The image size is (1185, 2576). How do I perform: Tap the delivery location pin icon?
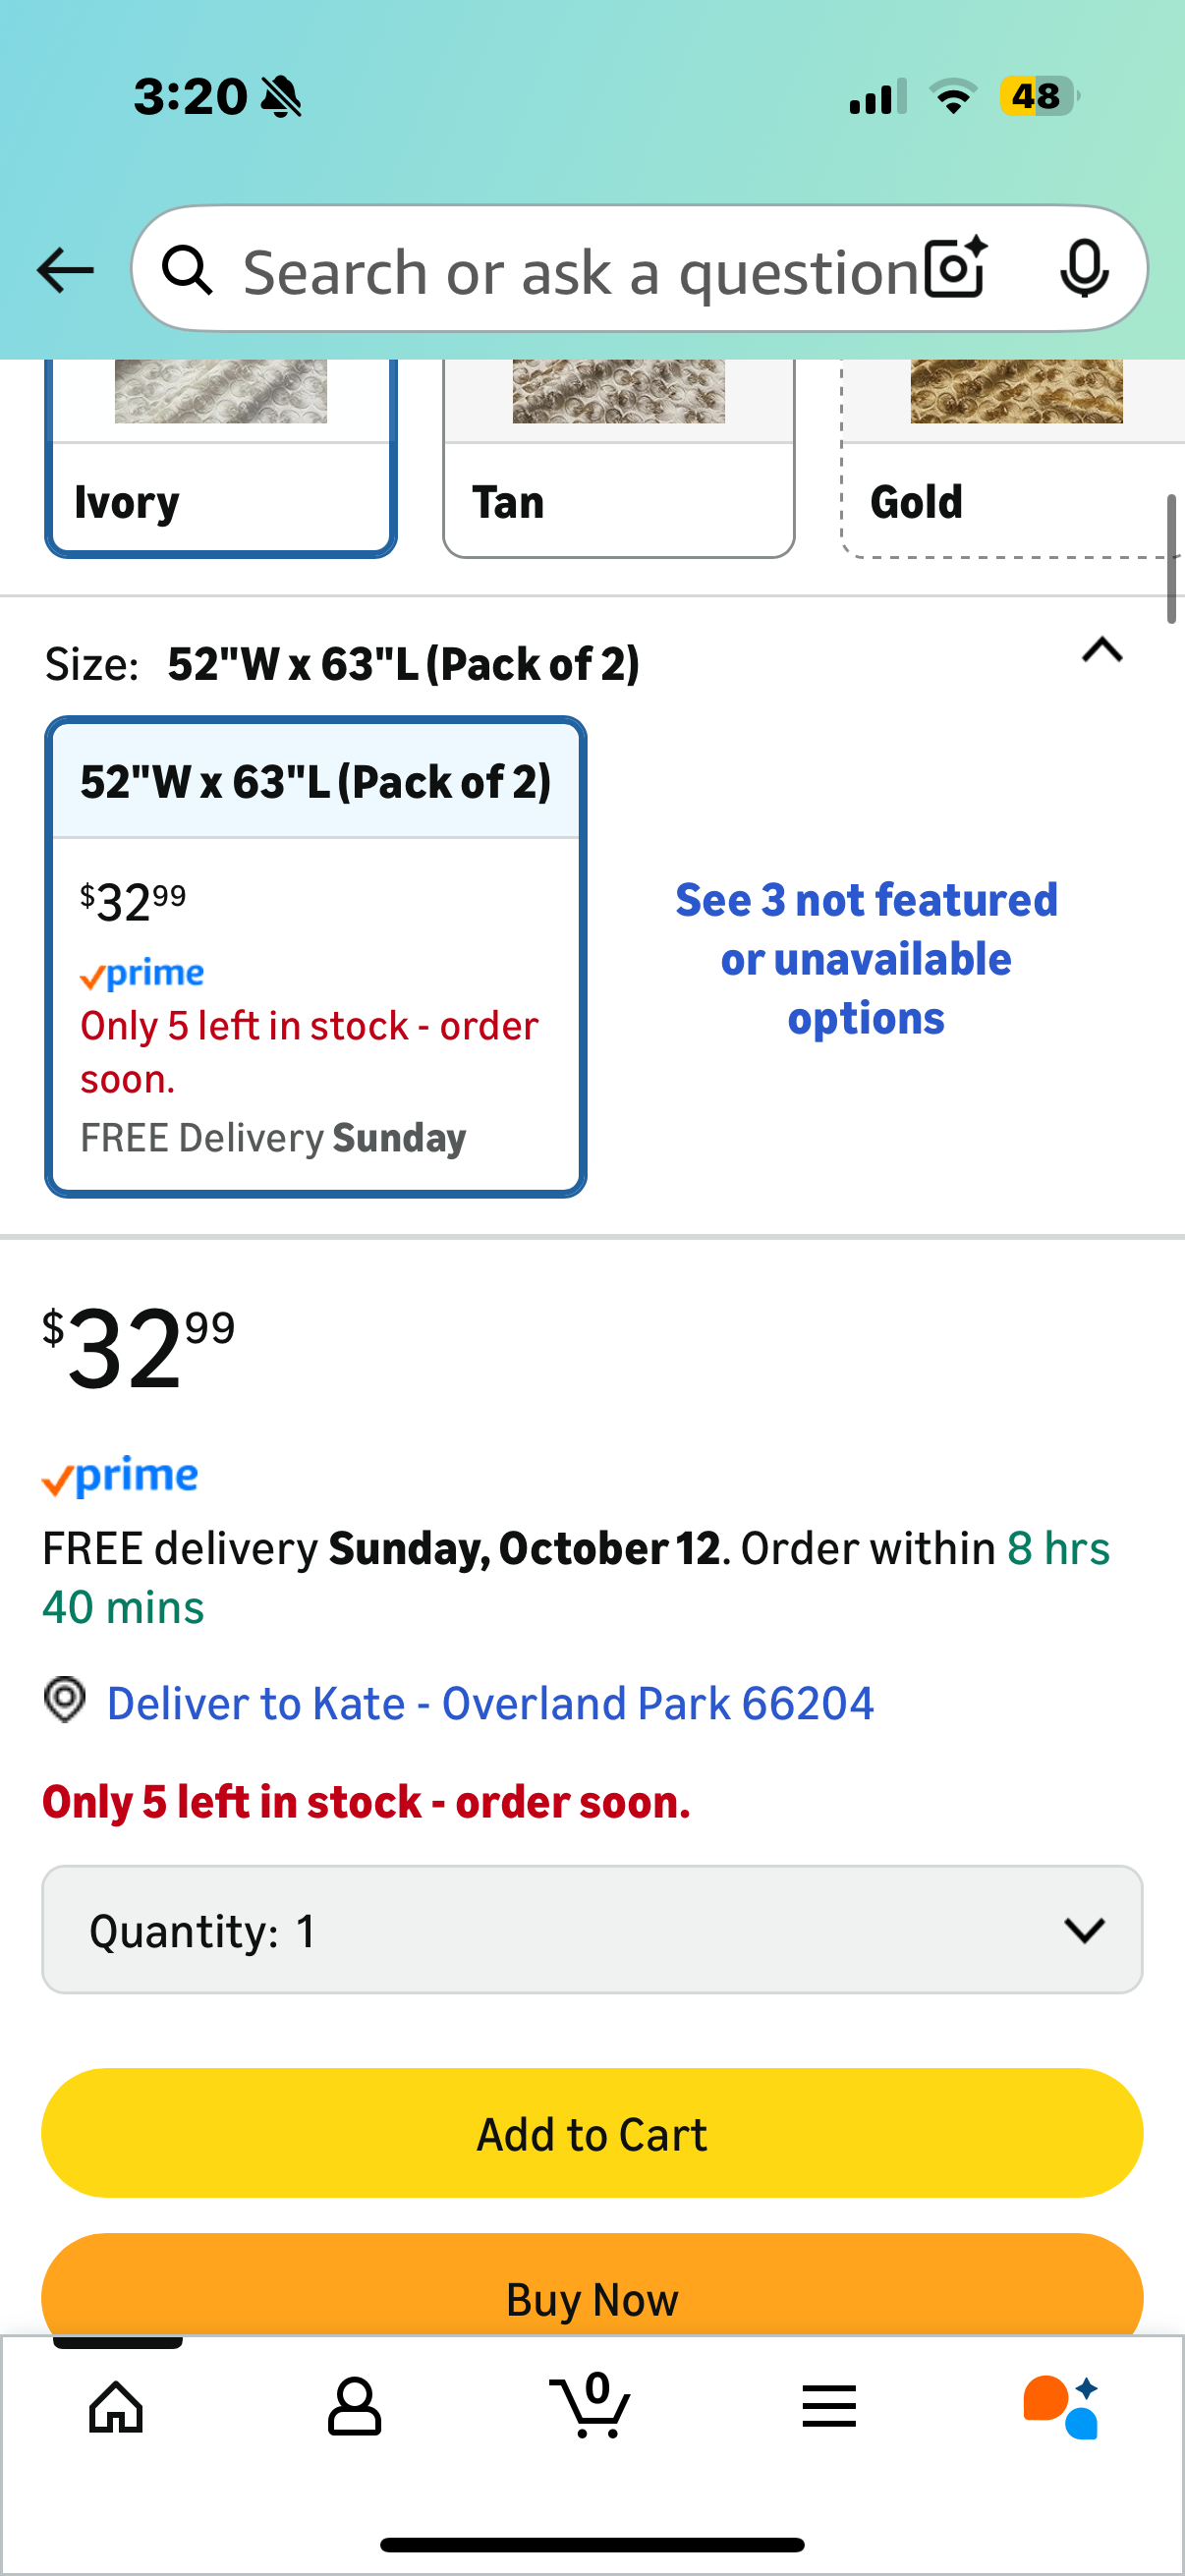pos(65,1700)
